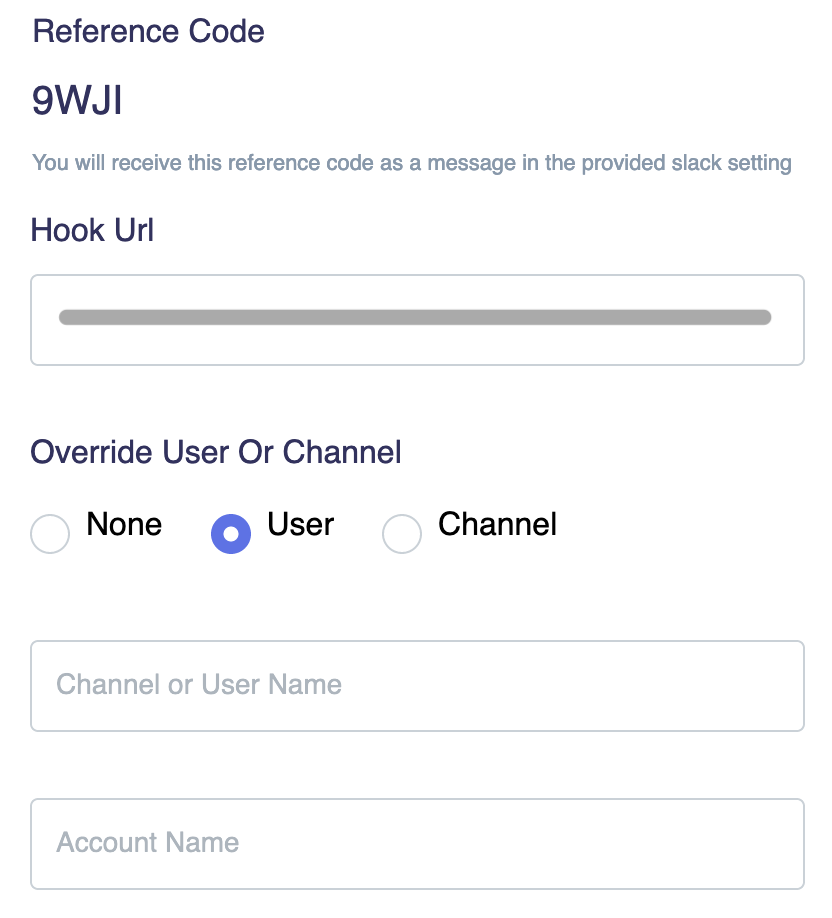Click the white dot inside User radio
Screen dimensions: 832x918
pos(231,533)
